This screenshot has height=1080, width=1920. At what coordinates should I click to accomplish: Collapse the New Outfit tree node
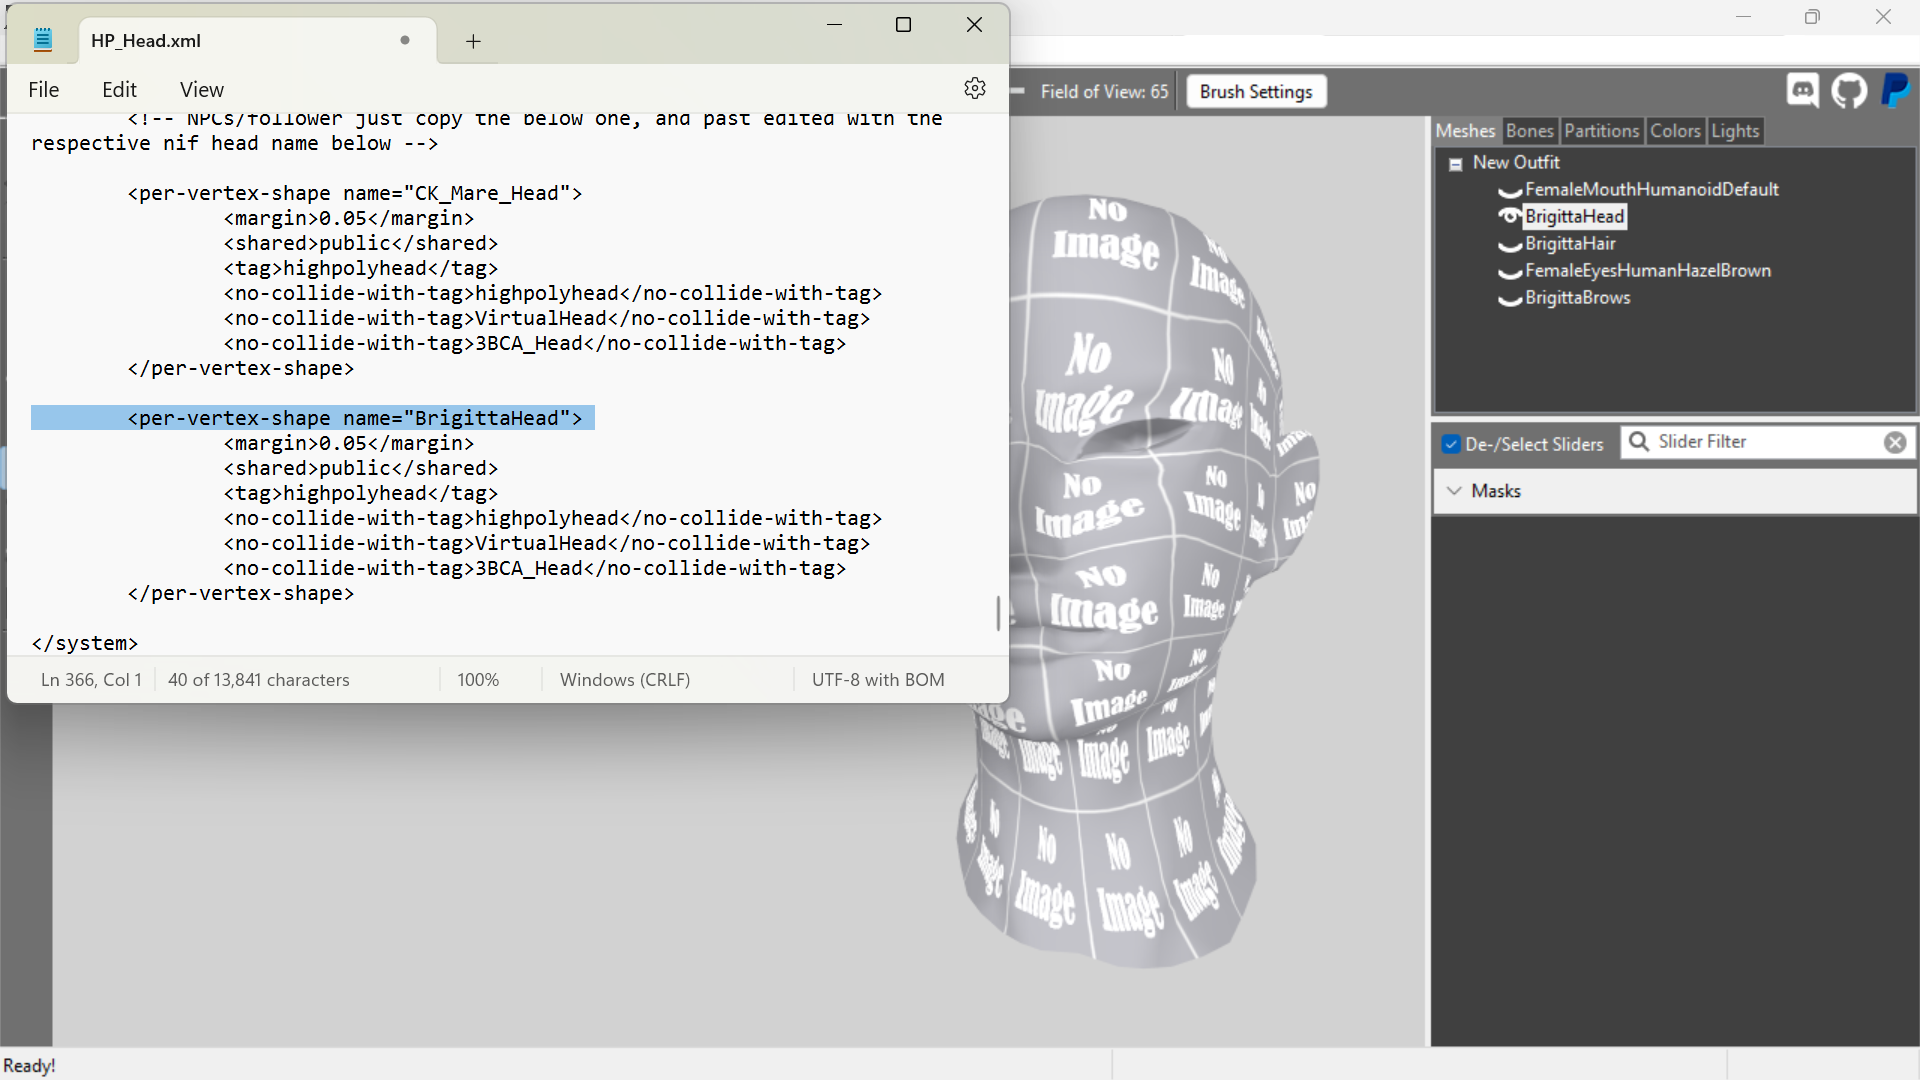(1456, 164)
